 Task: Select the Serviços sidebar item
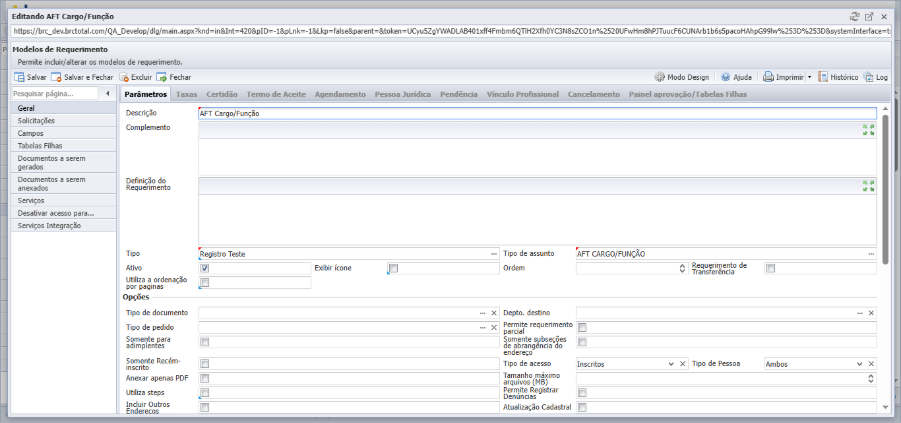pyautogui.click(x=64, y=201)
